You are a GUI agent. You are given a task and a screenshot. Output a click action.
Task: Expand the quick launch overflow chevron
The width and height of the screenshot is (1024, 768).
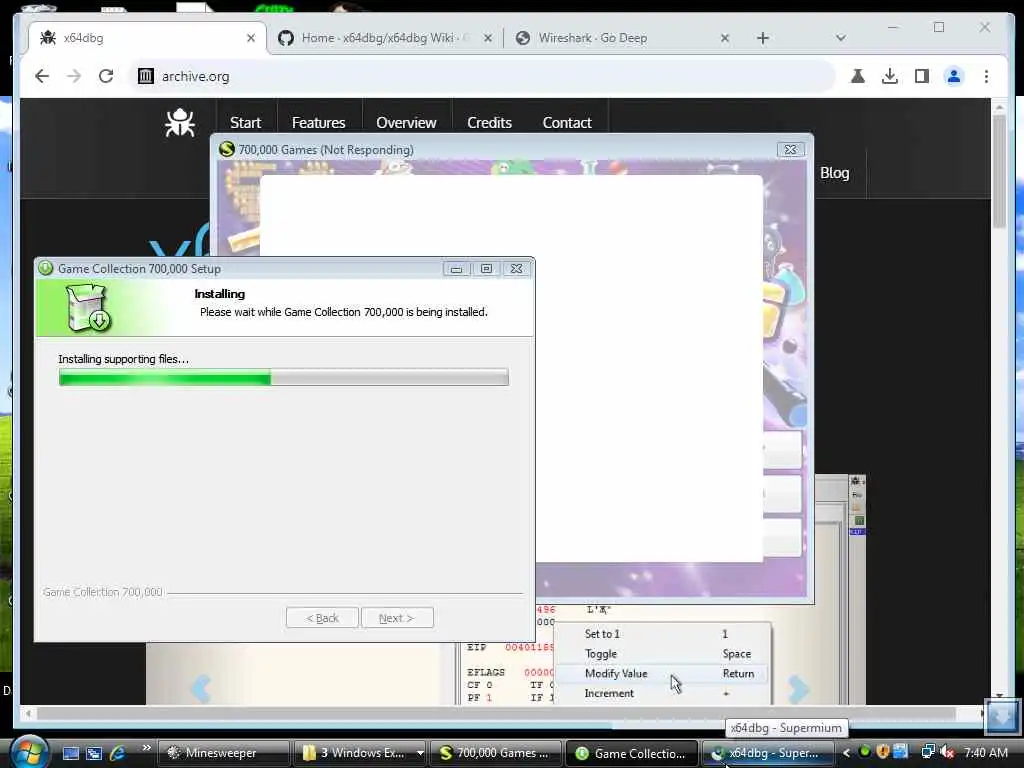click(146, 748)
